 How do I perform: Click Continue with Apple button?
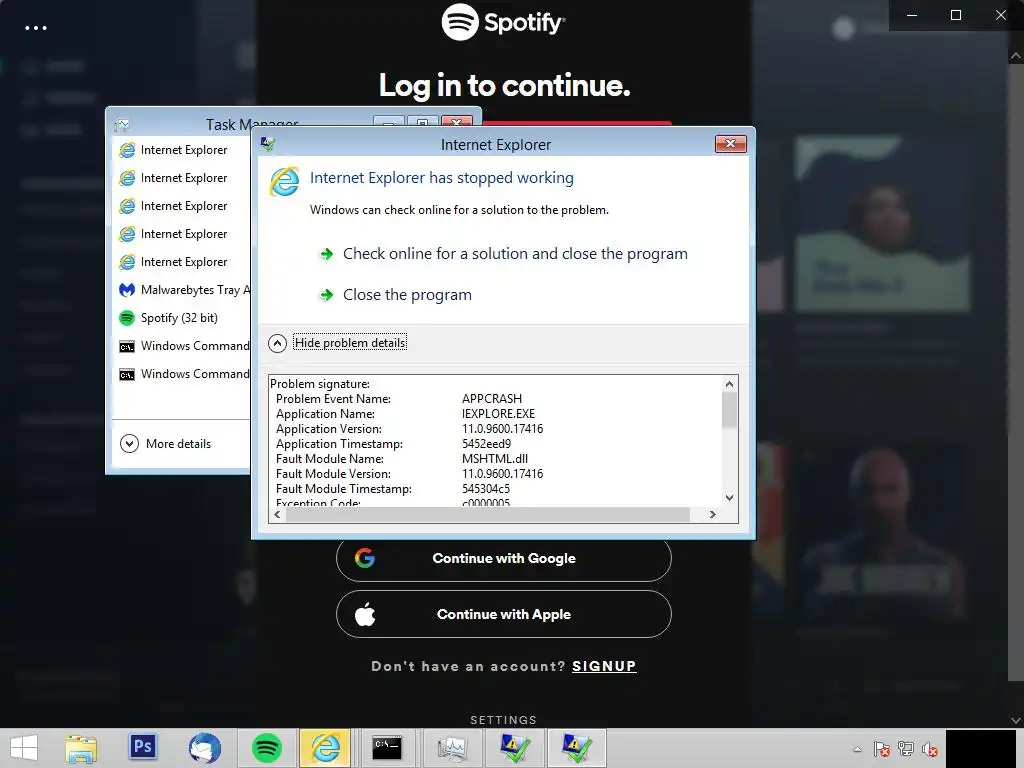coord(504,615)
